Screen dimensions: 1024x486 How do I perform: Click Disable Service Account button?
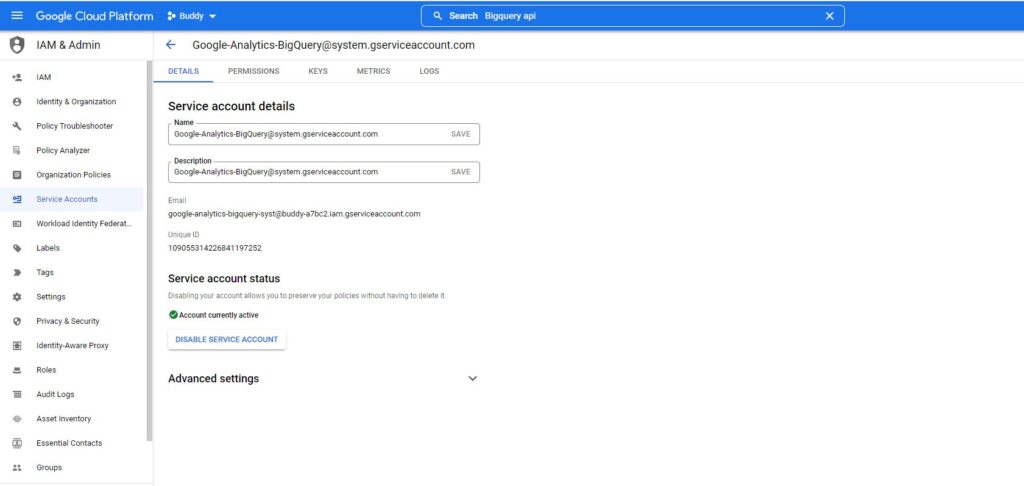click(227, 340)
